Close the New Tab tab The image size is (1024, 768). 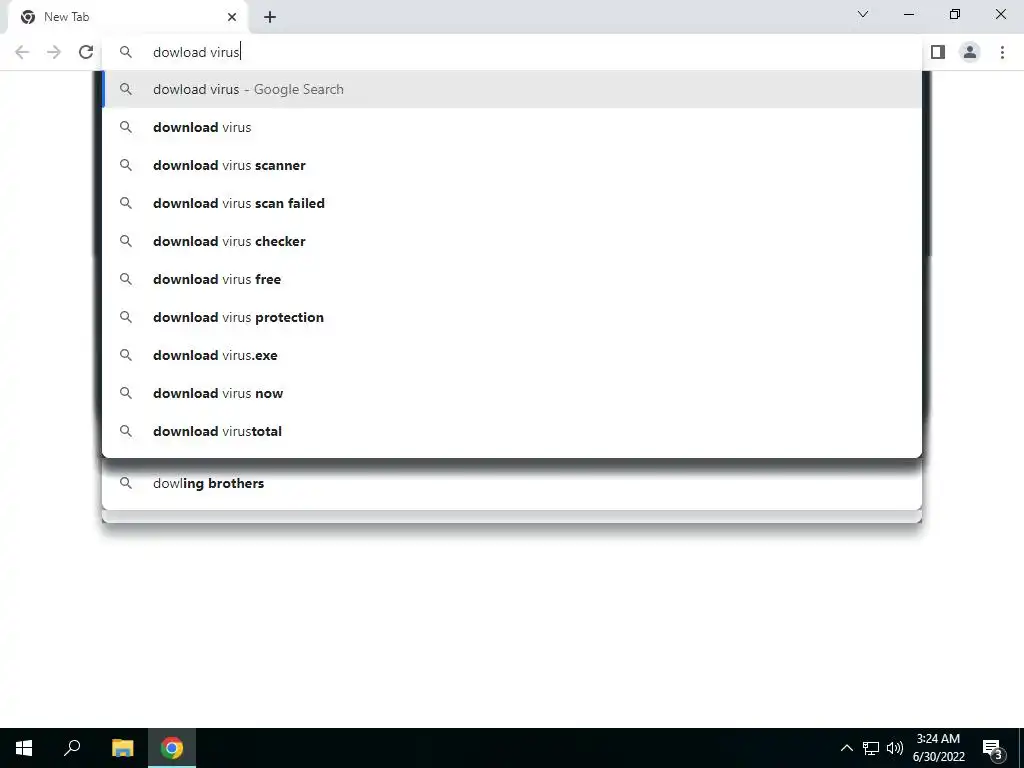point(232,17)
